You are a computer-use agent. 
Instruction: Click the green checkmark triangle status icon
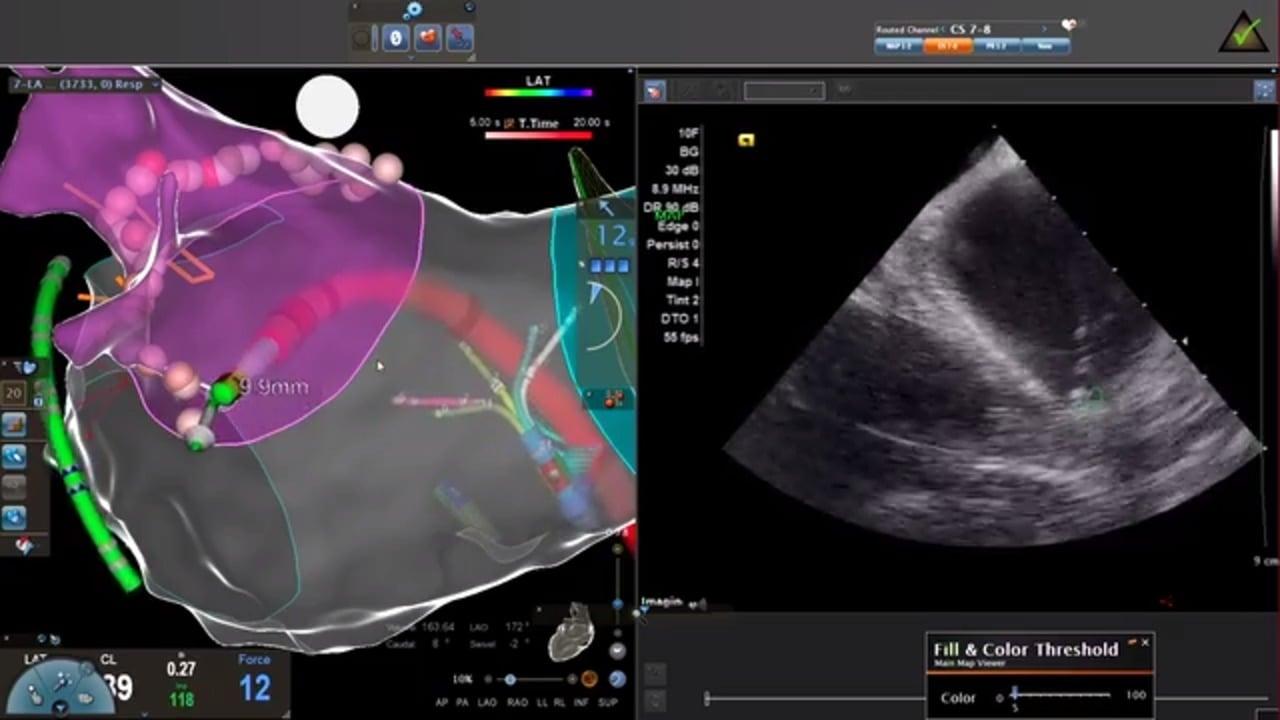tap(1243, 32)
